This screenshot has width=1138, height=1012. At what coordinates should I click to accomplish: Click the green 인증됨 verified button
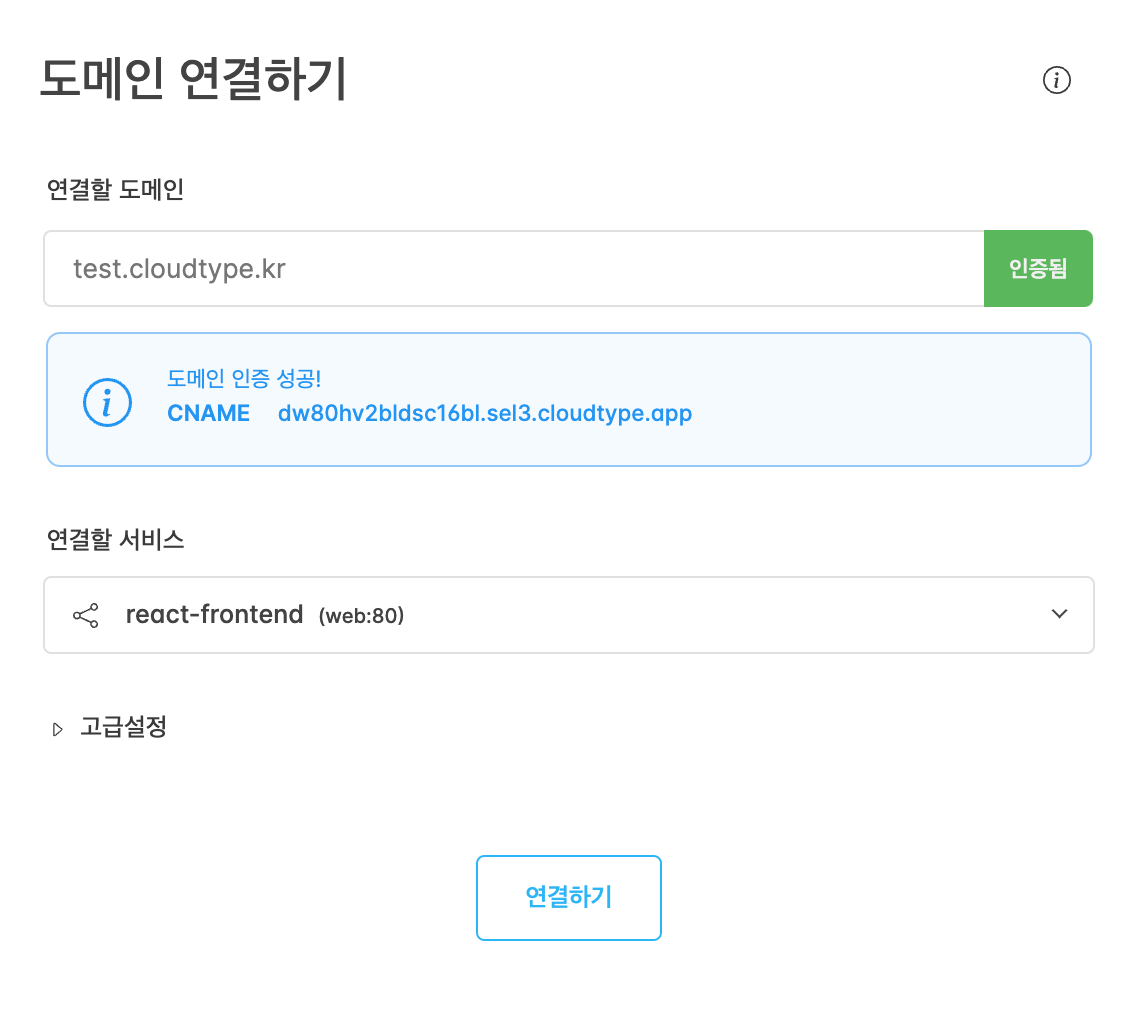point(1038,269)
